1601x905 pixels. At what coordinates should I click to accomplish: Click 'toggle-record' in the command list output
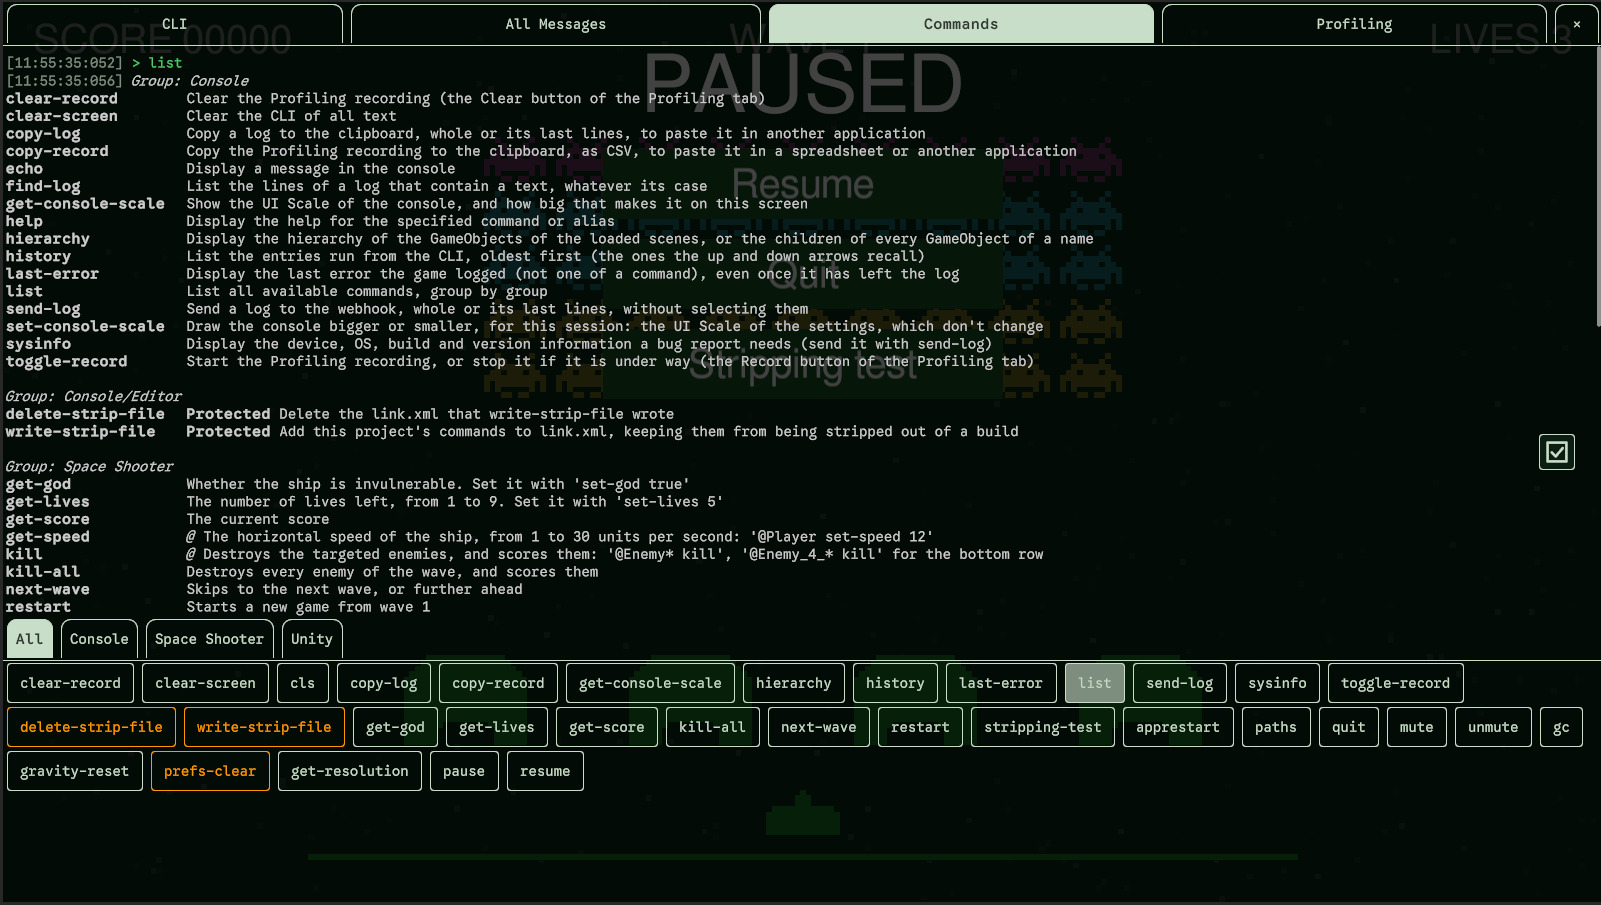click(x=67, y=362)
